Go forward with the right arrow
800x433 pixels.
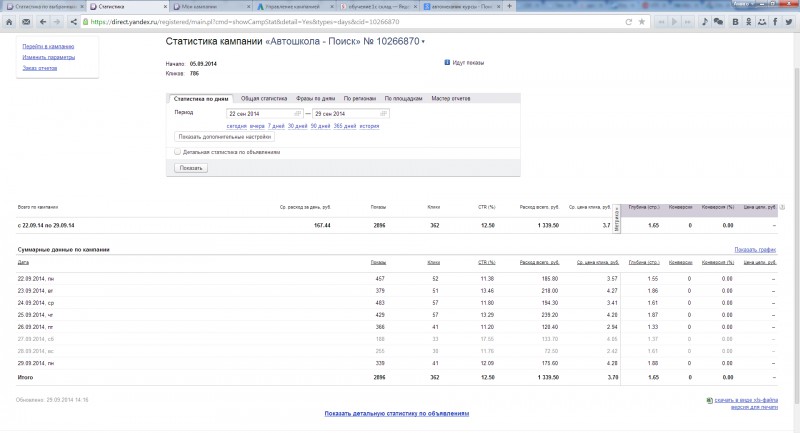point(57,22)
